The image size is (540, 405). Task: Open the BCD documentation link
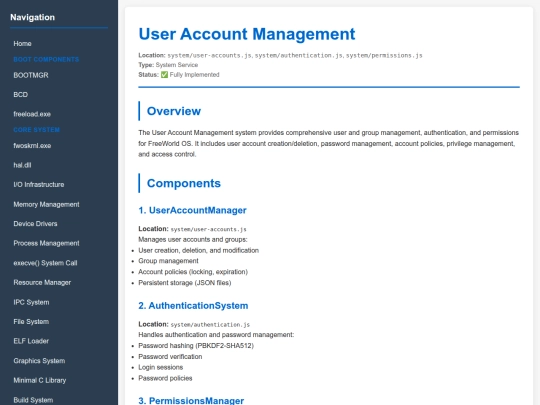coord(21,95)
